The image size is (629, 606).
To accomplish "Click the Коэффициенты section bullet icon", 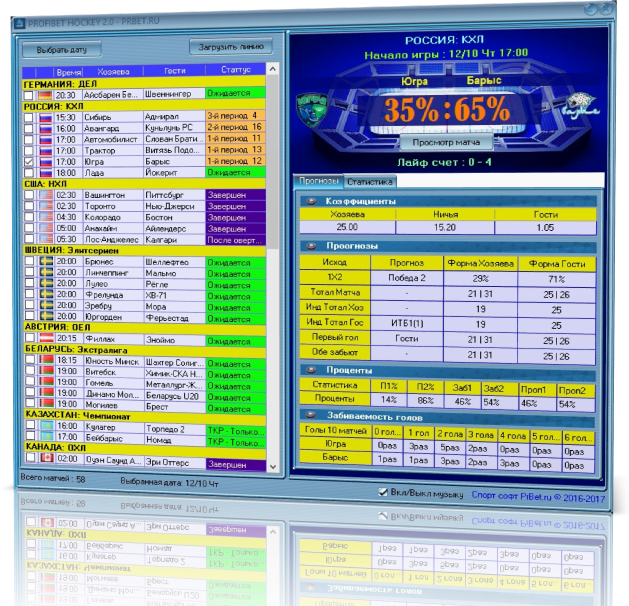I will coord(311,201).
